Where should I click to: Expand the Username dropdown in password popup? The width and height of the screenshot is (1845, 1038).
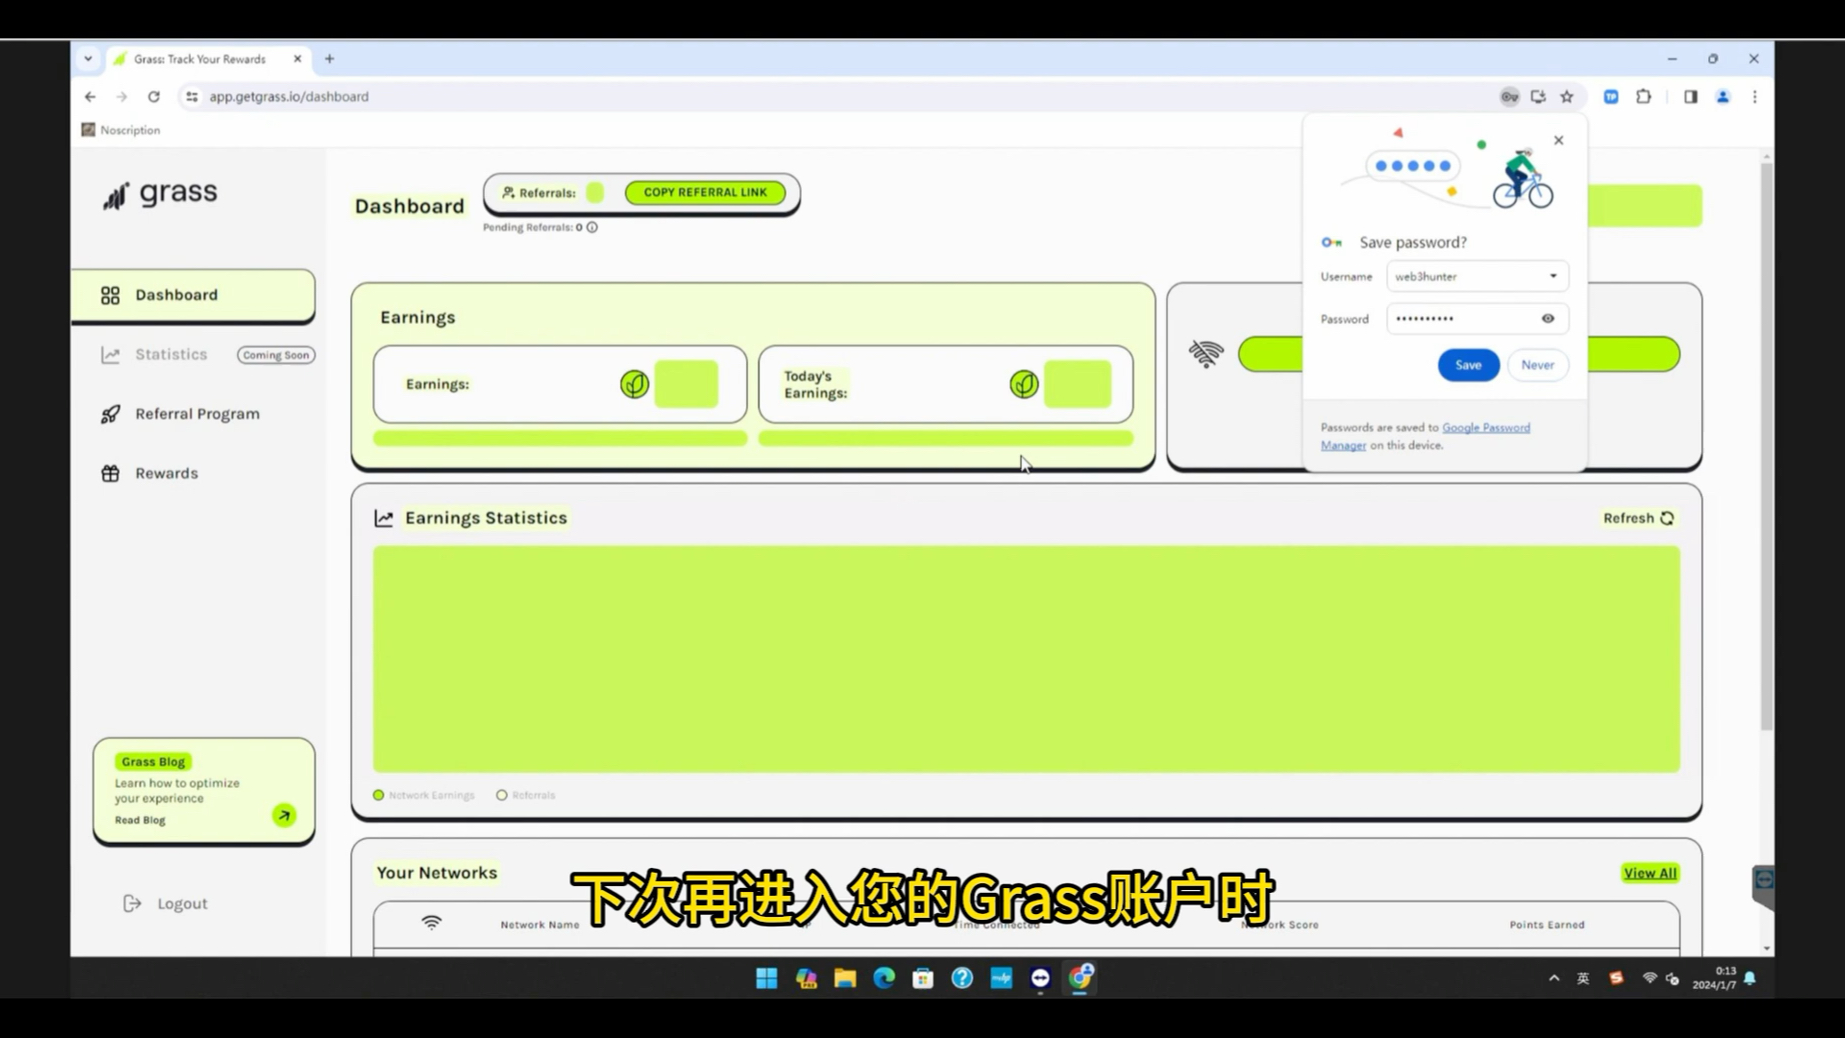(1553, 276)
